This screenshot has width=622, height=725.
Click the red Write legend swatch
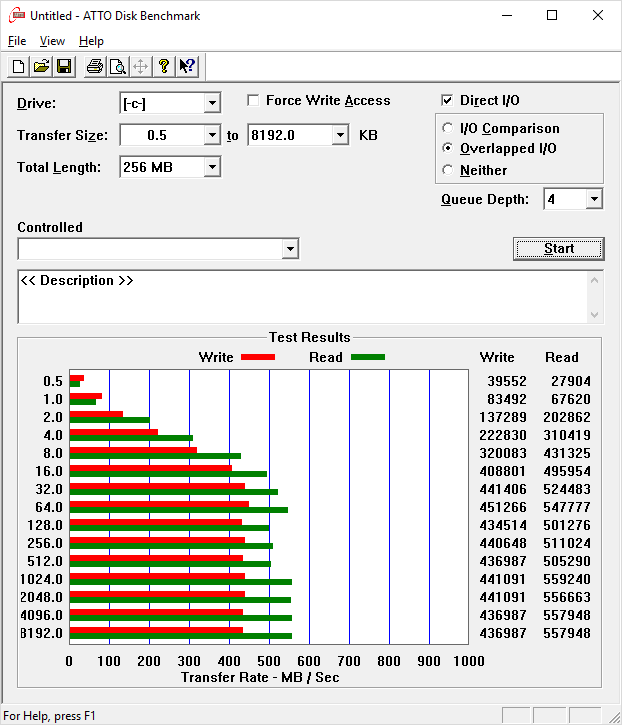[x=258, y=357]
